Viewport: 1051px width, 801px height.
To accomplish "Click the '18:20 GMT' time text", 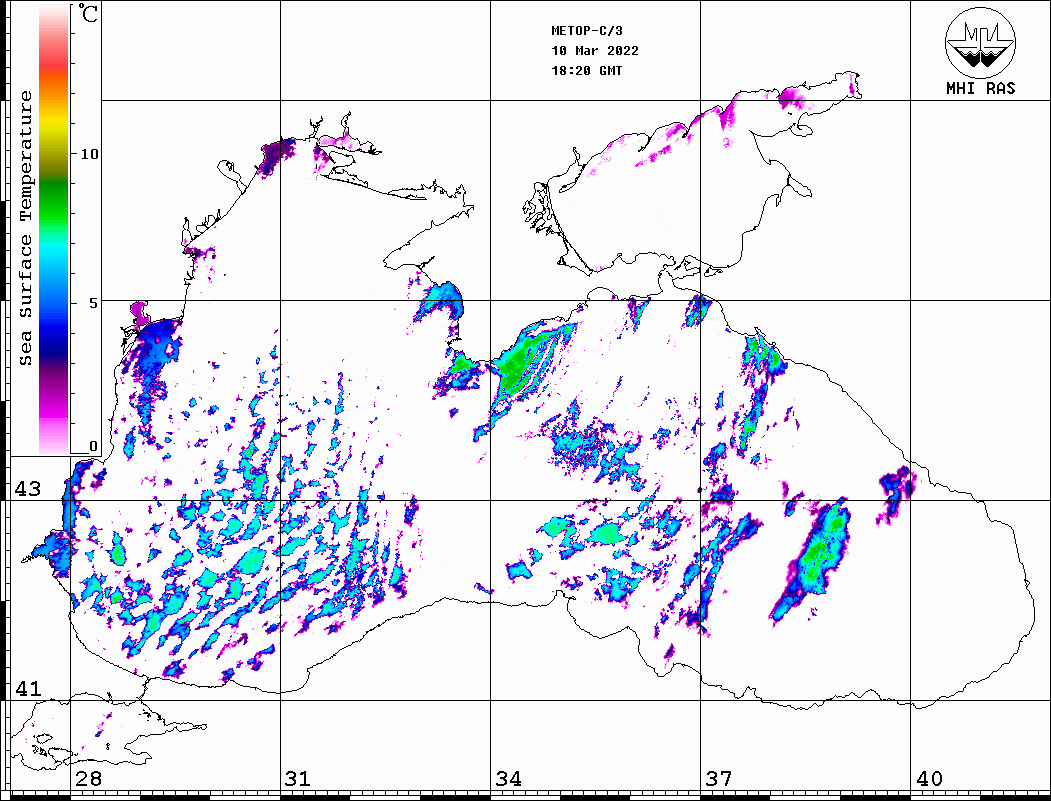I will click(x=587, y=71).
